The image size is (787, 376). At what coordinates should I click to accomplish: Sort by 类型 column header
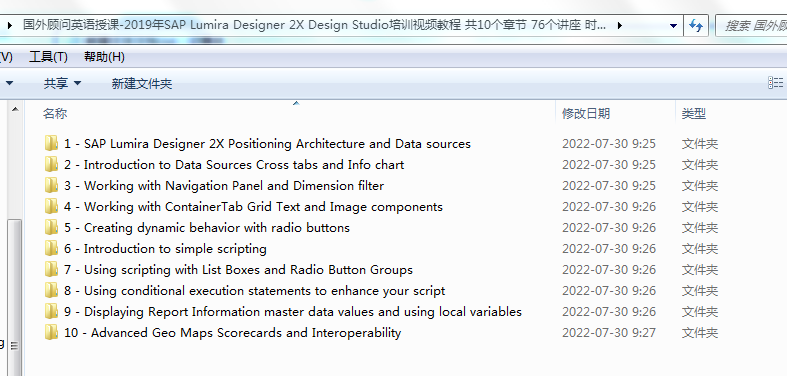pos(694,113)
